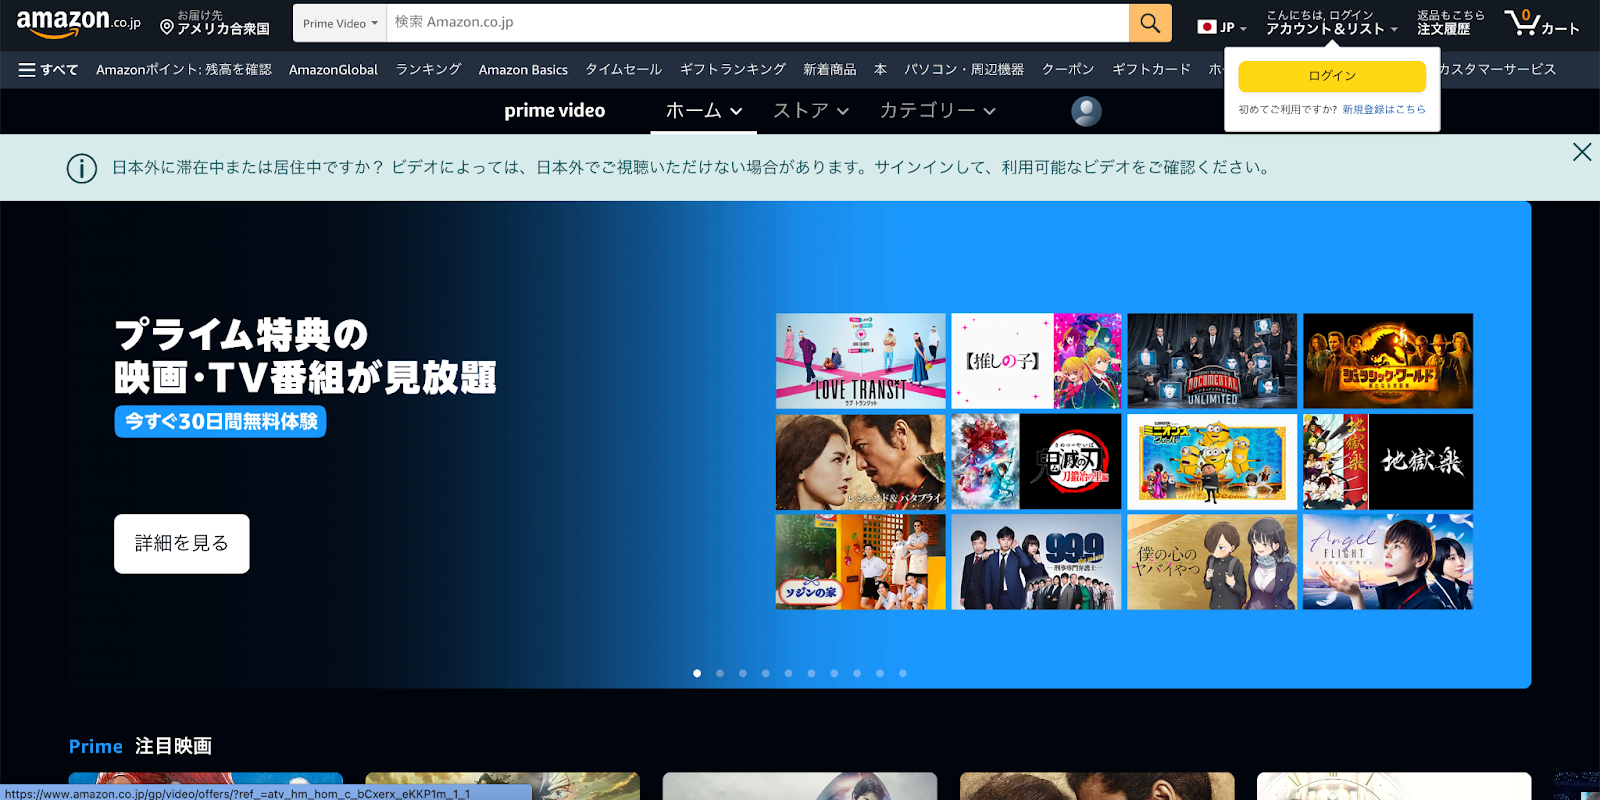Viewport: 1600px width, 800px height.
Task: Select the 地獄楽 thumbnail
Action: (x=1388, y=462)
